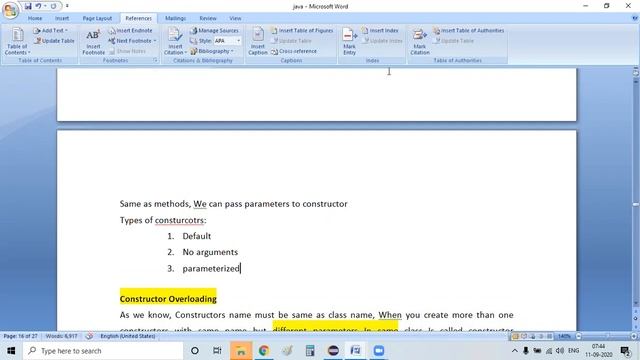Insert a footnote with AB1 button
640x360 pixels.
(93, 41)
